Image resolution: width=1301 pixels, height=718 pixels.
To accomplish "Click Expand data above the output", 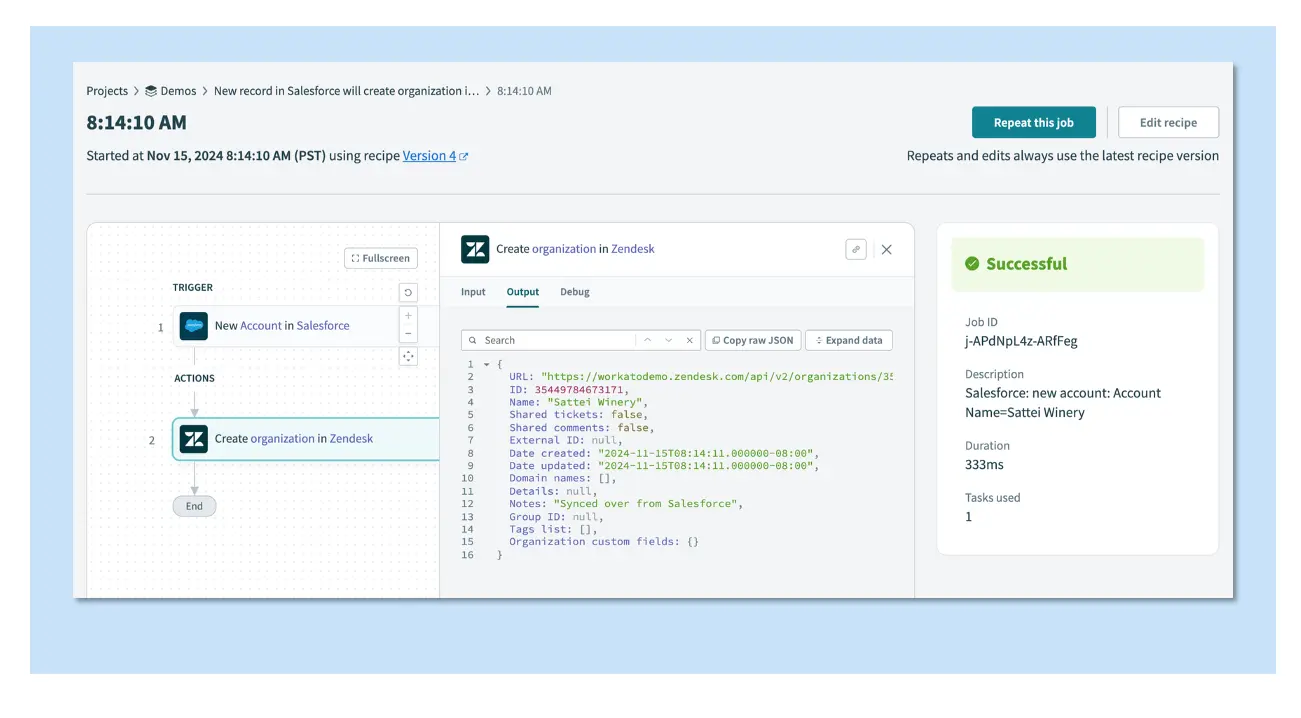I will click(x=848, y=340).
